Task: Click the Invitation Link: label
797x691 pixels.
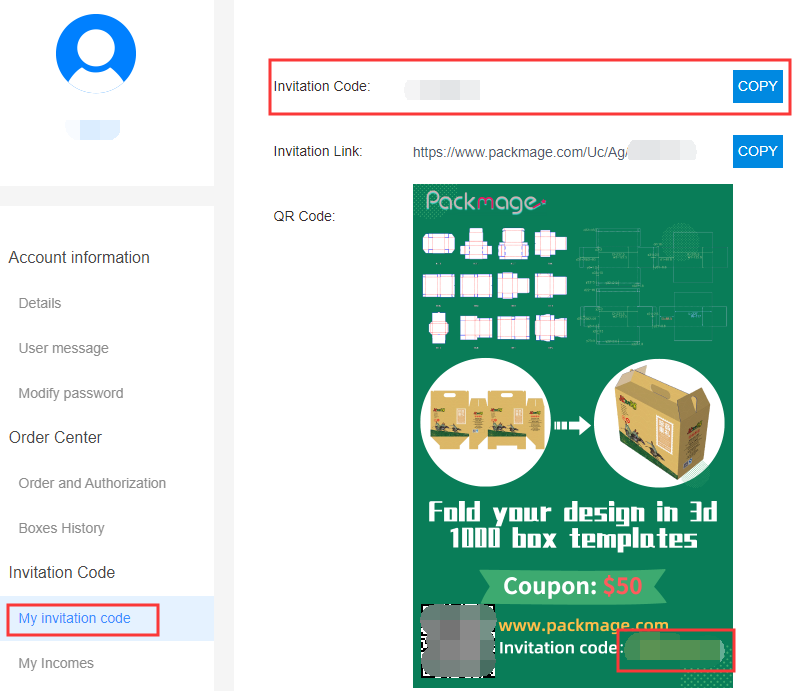Action: pyautogui.click(x=318, y=152)
